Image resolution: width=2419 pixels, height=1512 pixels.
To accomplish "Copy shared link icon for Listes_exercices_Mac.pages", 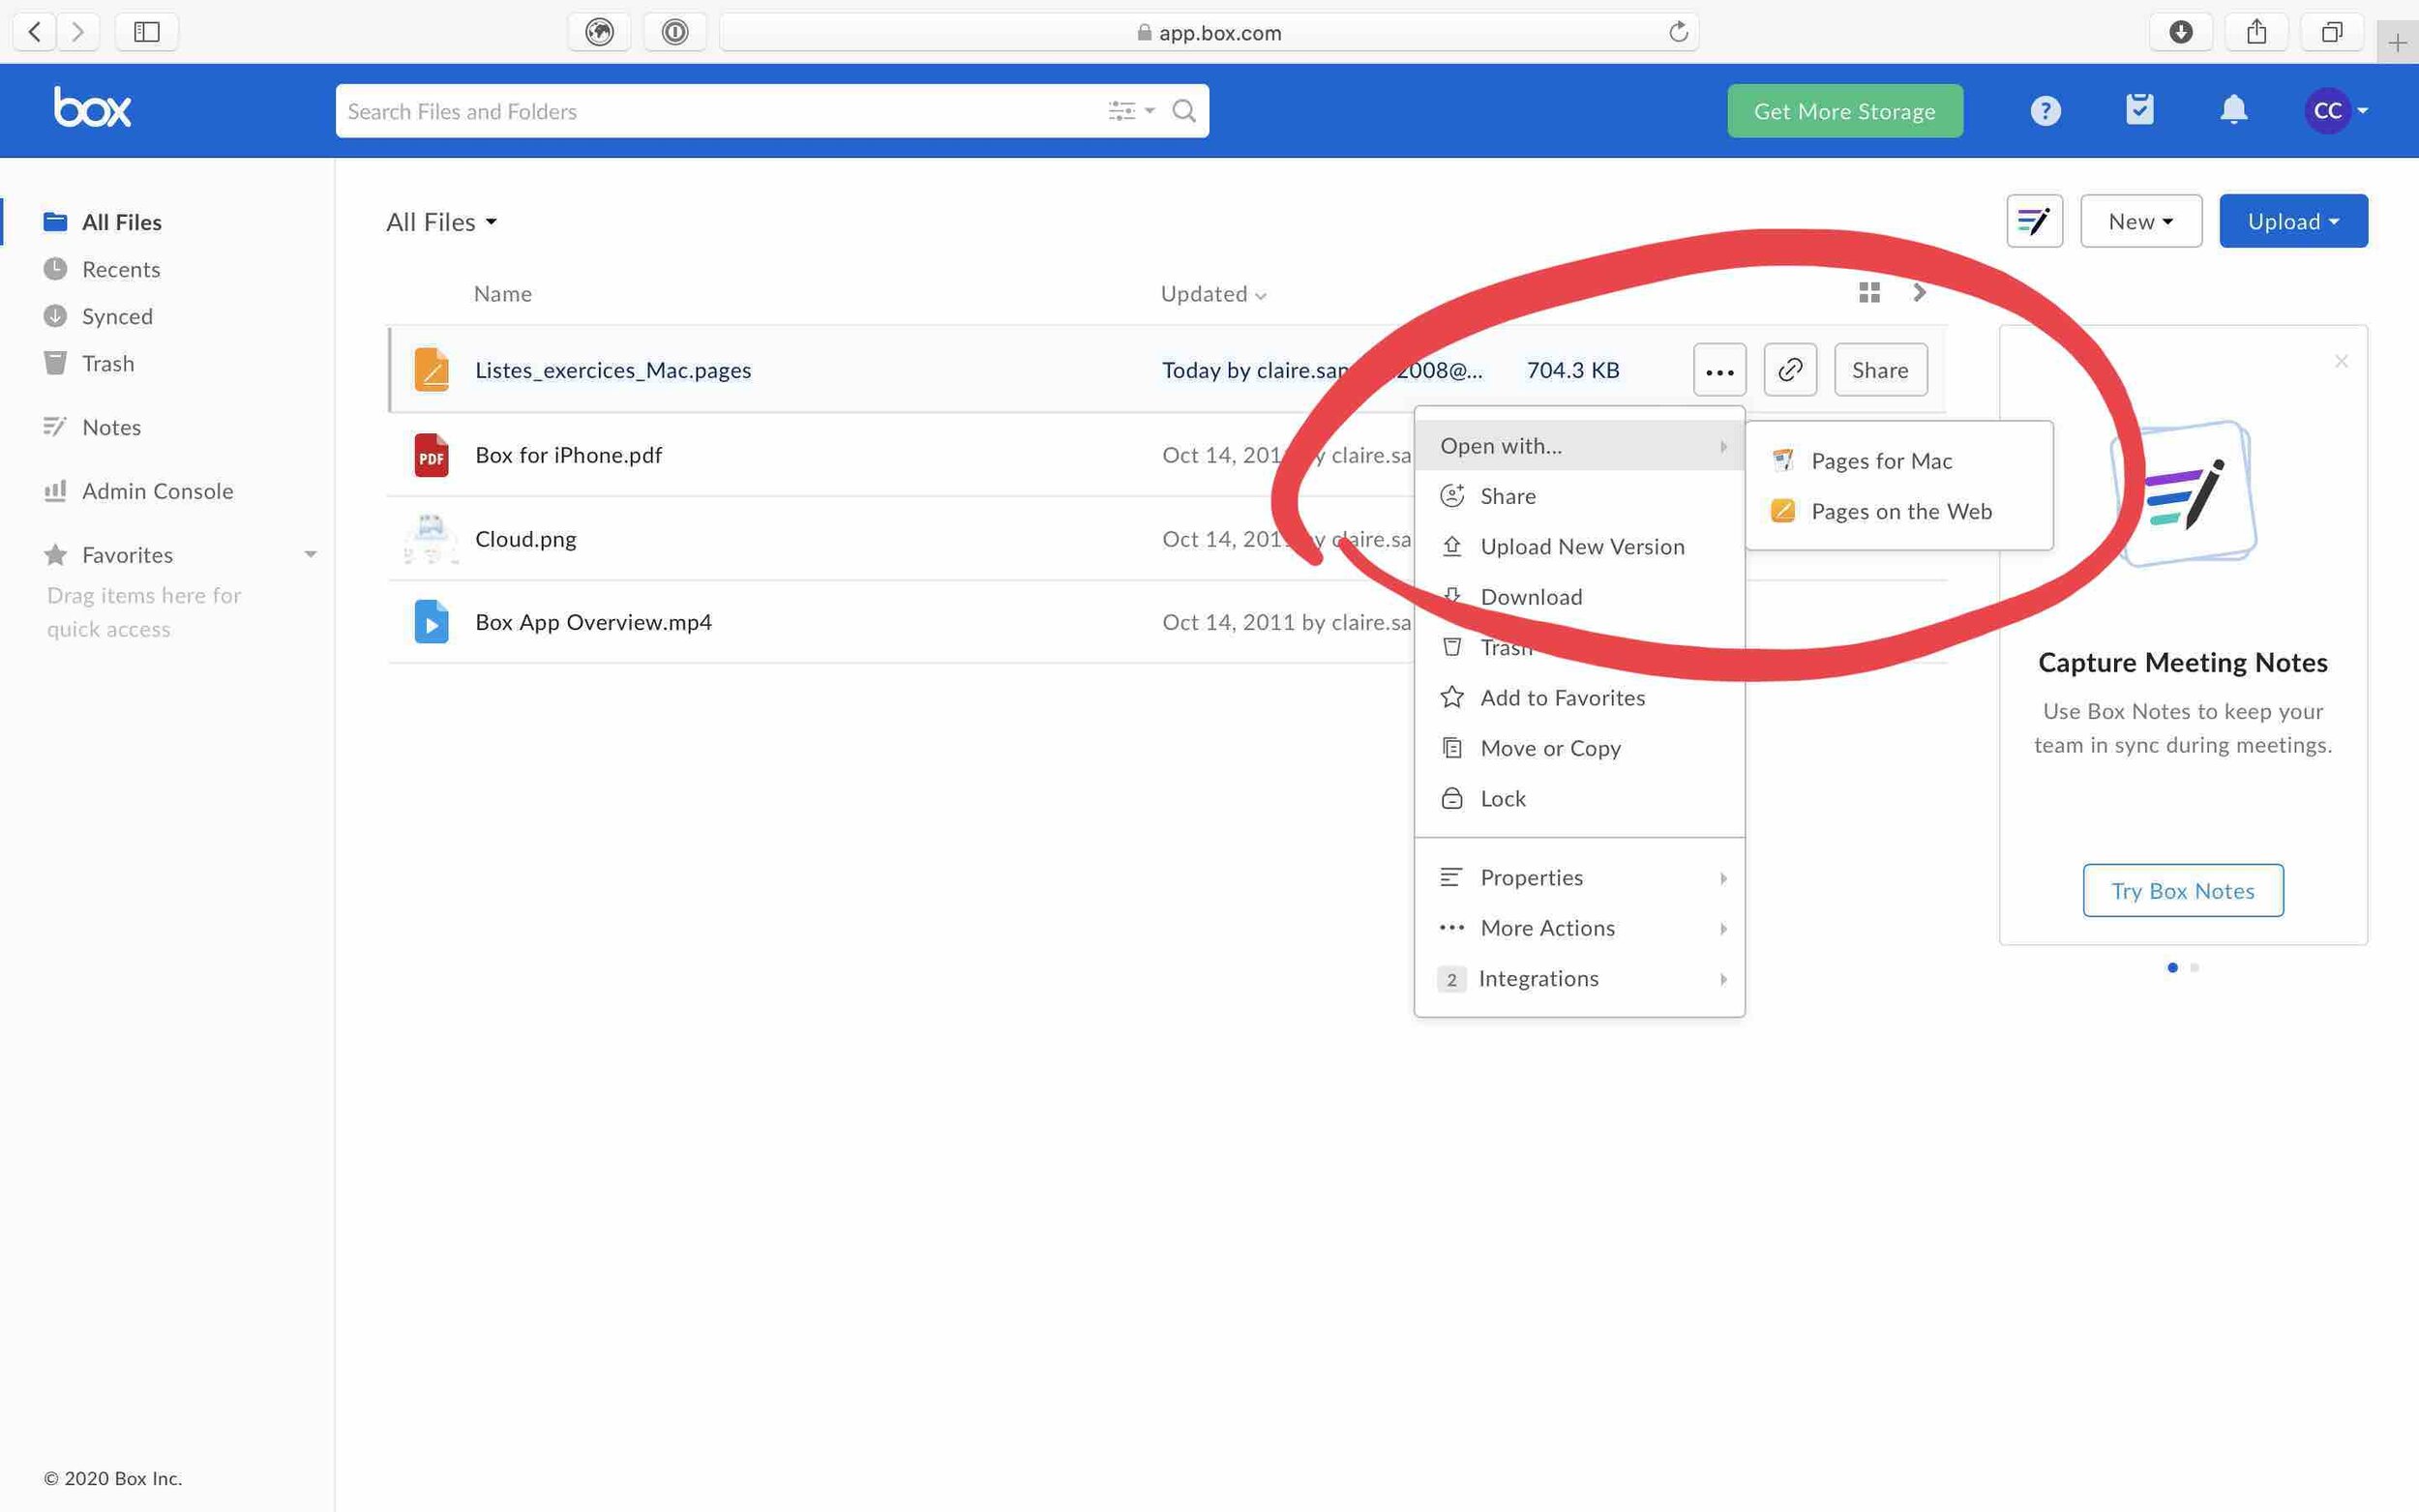I will click(x=1790, y=370).
